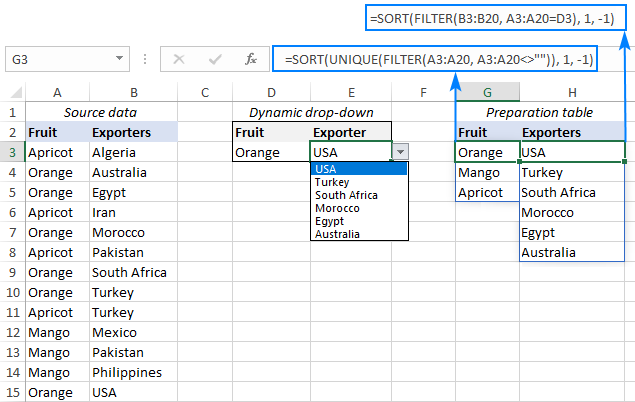
Task: Select column G header
Action: [x=487, y=93]
